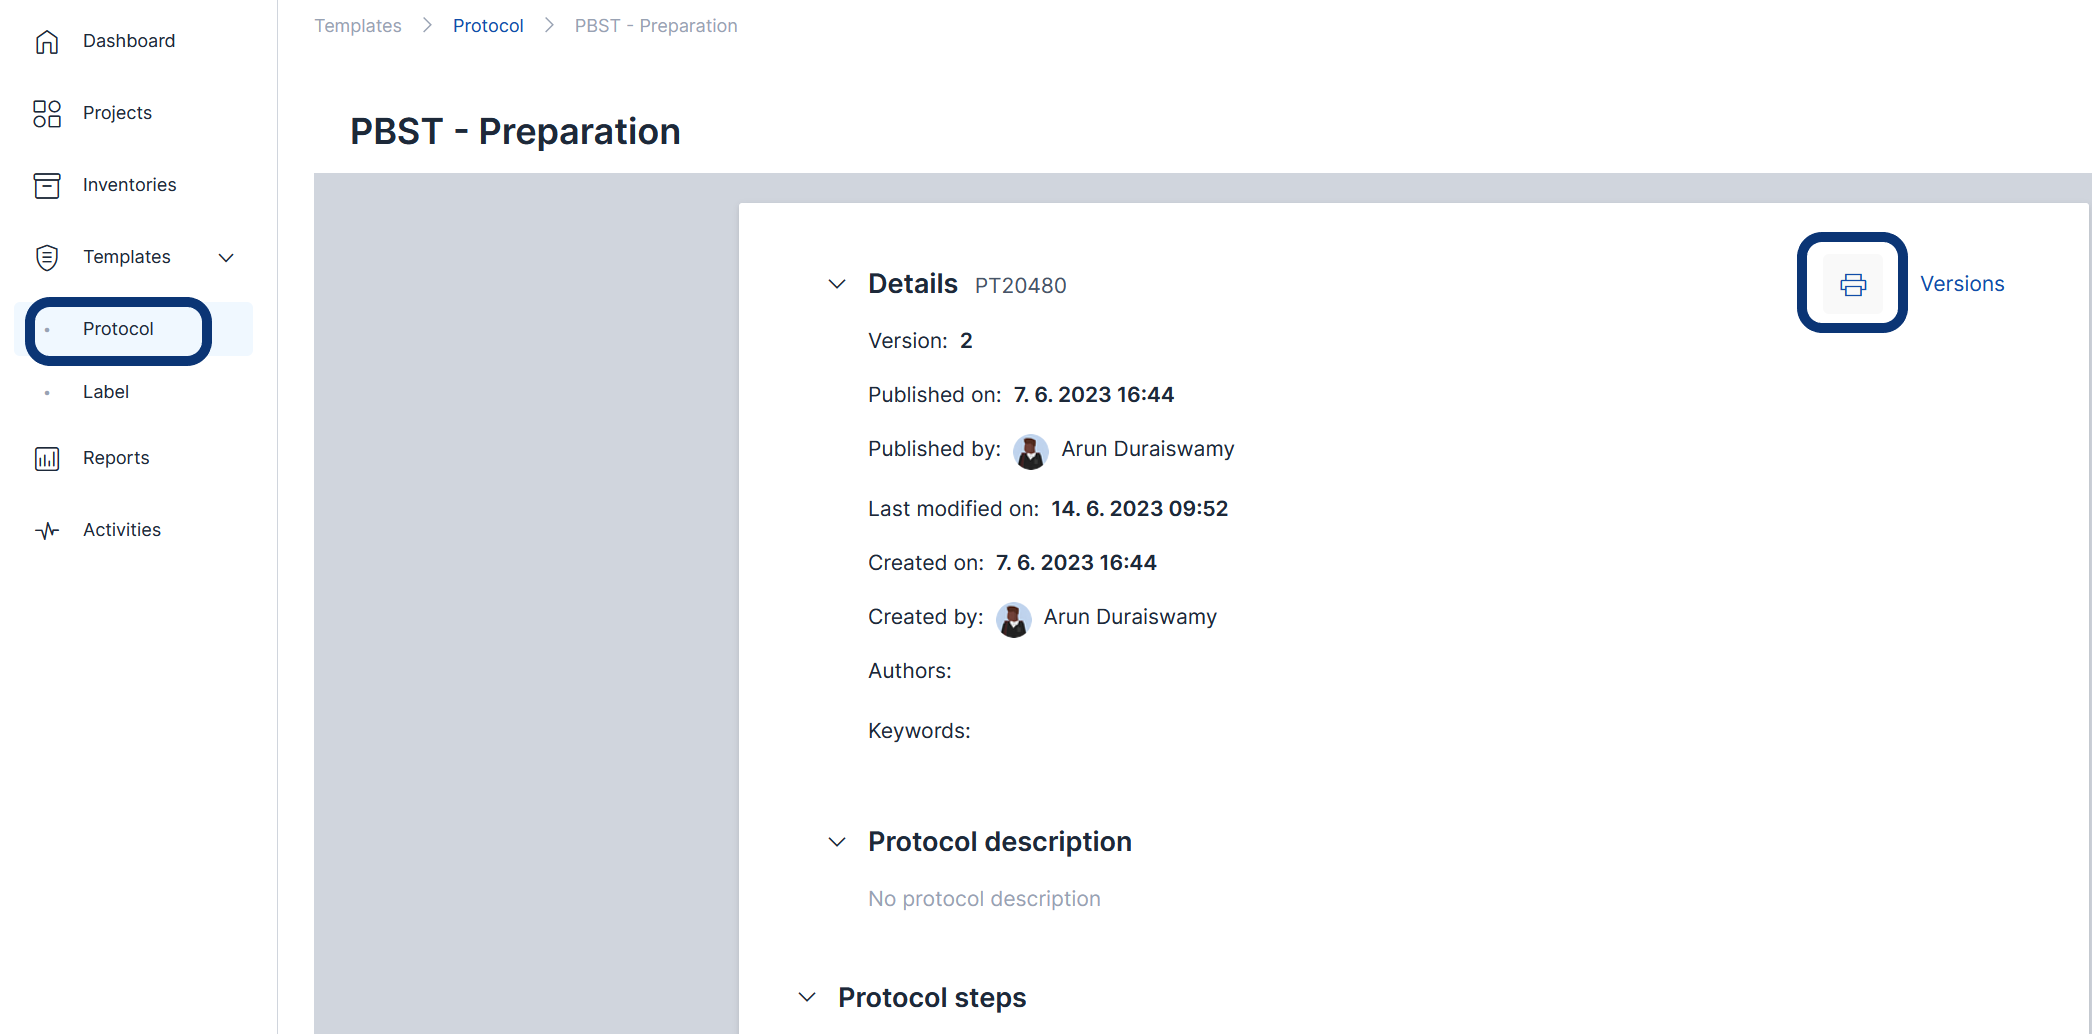Collapse the Protocol steps section
The image size is (2092, 1034).
pos(807,997)
